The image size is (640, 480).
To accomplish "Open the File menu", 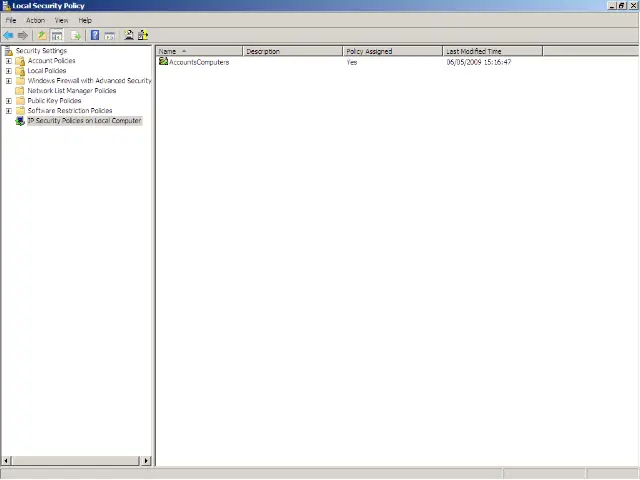I will tap(11, 20).
